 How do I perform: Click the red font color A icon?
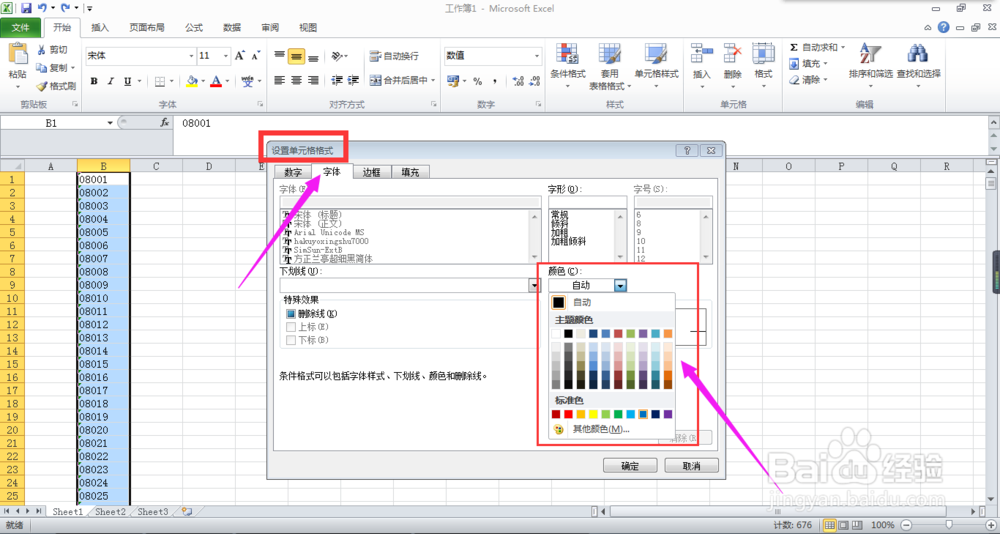[x=216, y=81]
